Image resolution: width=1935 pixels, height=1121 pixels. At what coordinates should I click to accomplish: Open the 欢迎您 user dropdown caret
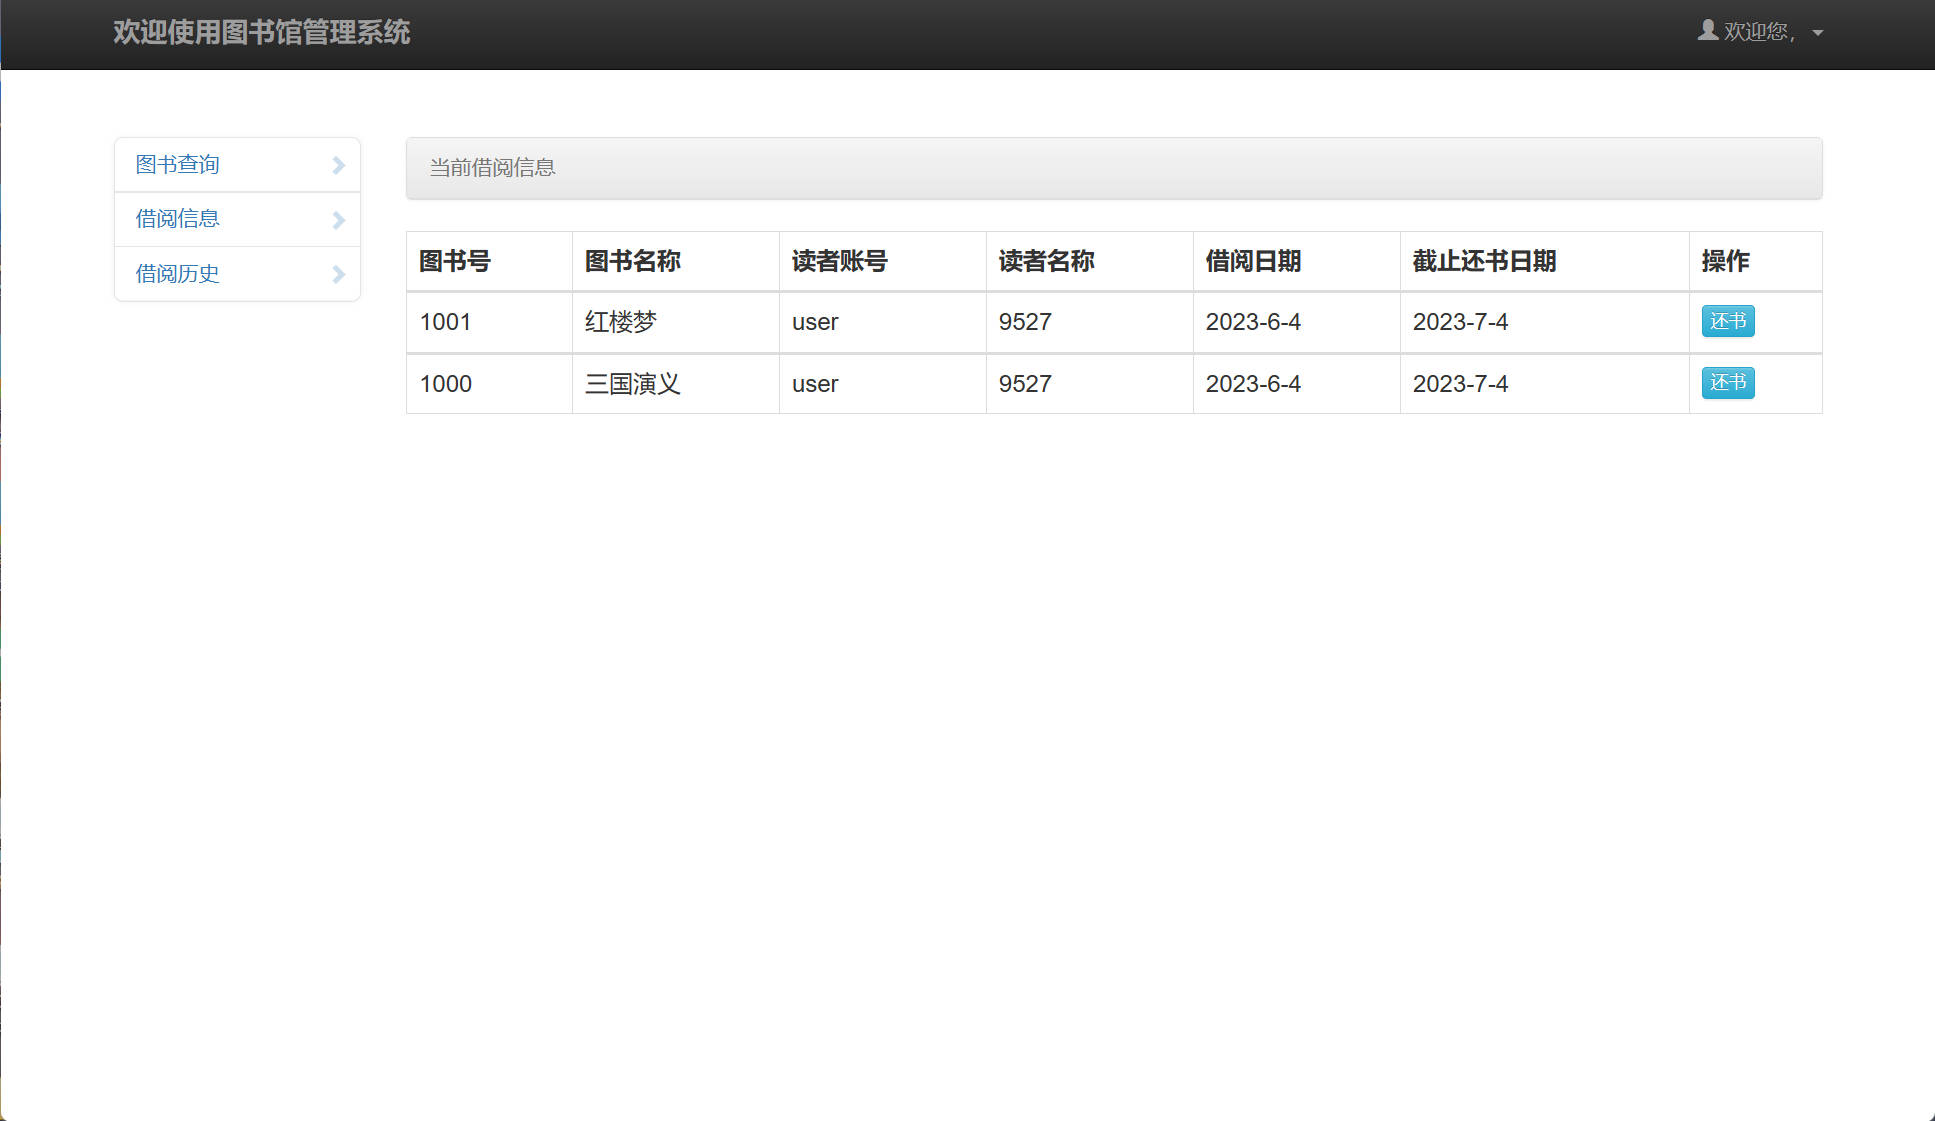click(x=1817, y=33)
